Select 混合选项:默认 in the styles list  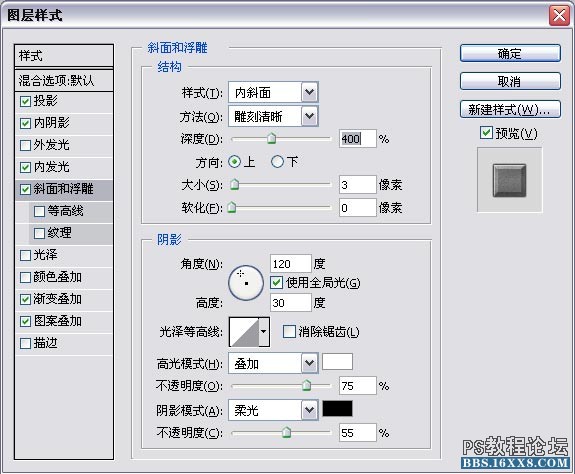tap(64, 80)
